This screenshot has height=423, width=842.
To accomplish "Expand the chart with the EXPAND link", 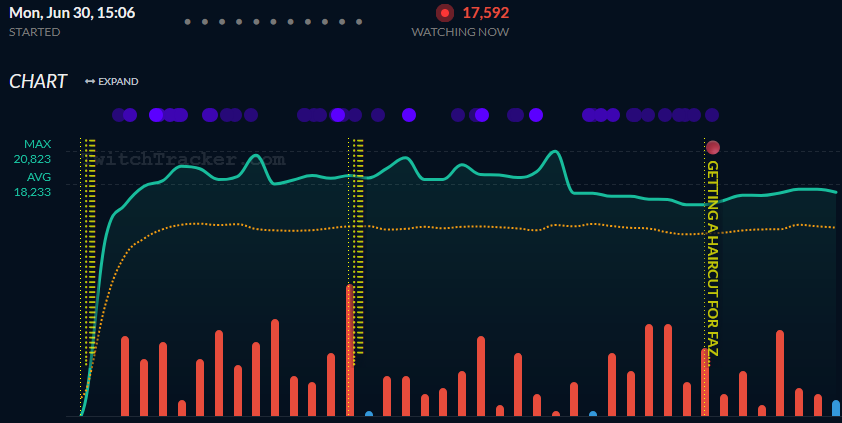I will pyautogui.click(x=112, y=82).
